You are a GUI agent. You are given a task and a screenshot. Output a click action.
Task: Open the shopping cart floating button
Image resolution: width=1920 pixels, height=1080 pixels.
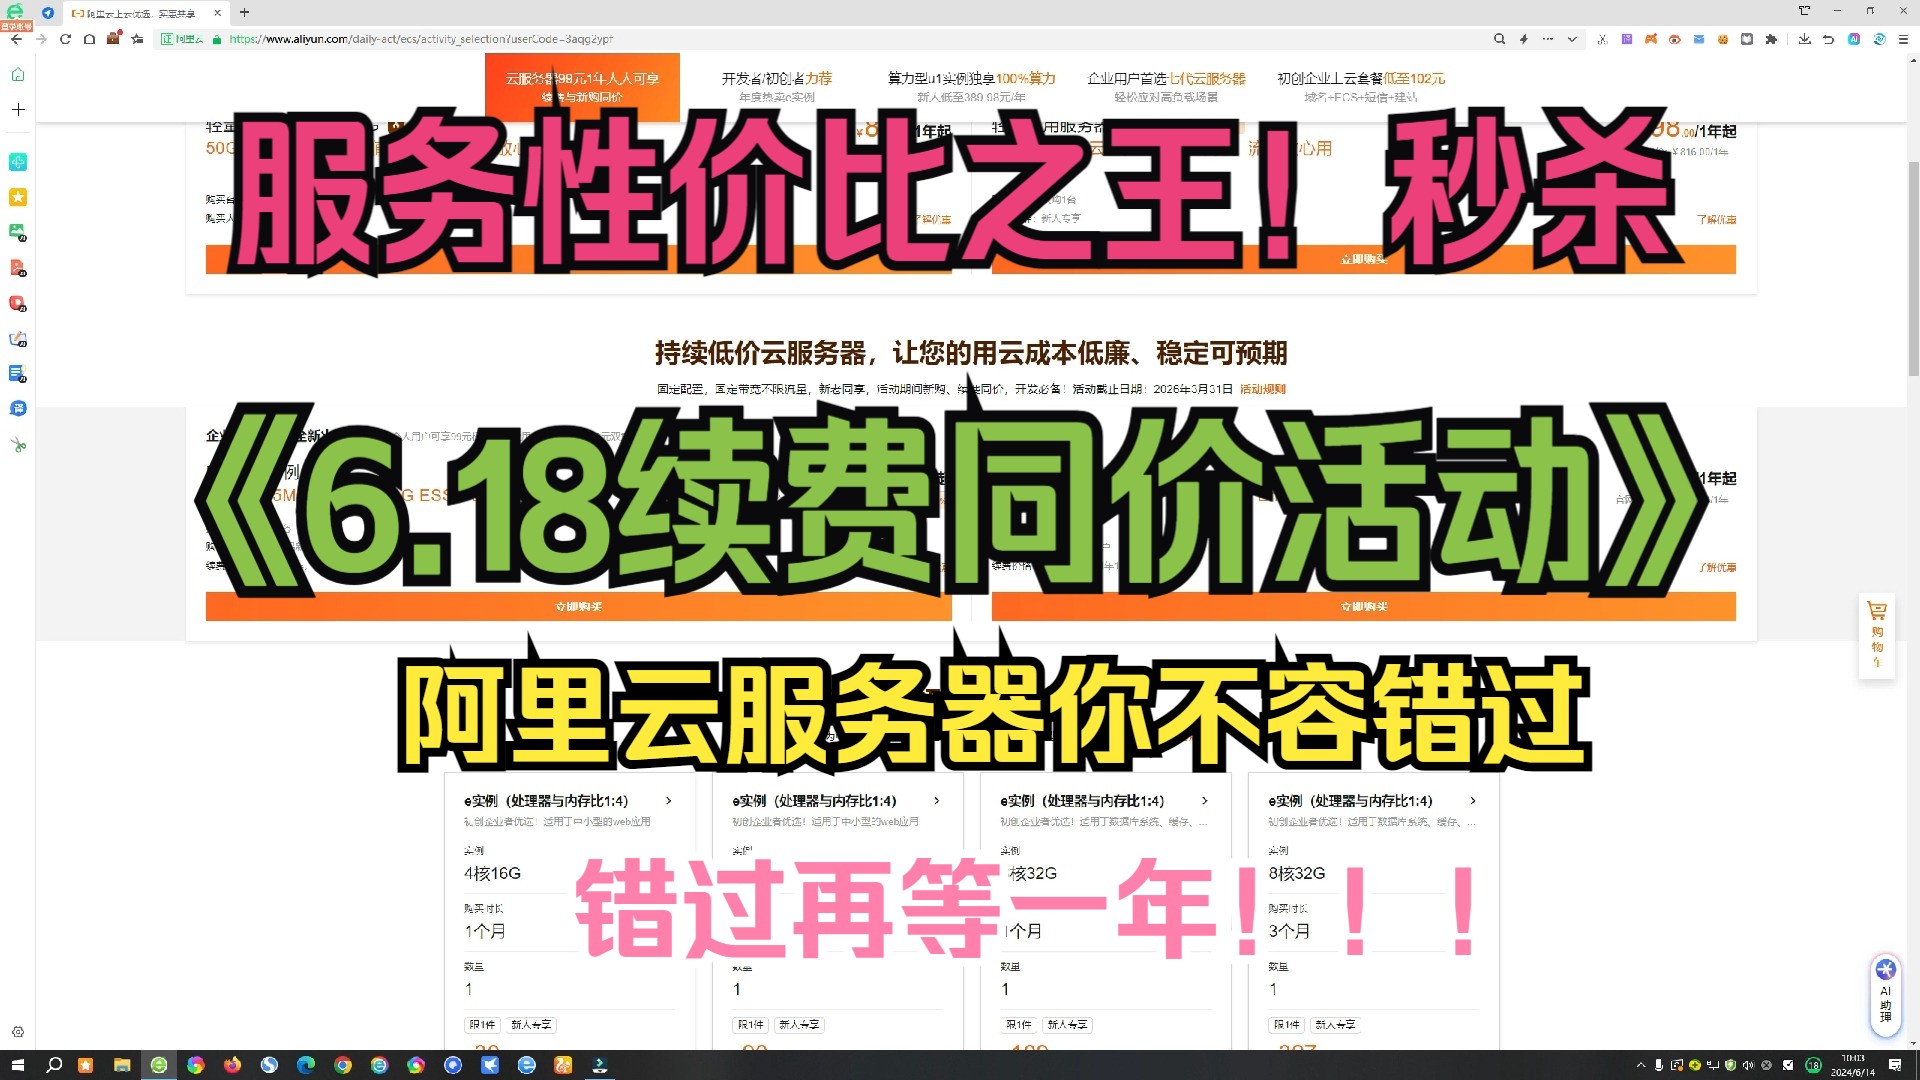point(1877,636)
